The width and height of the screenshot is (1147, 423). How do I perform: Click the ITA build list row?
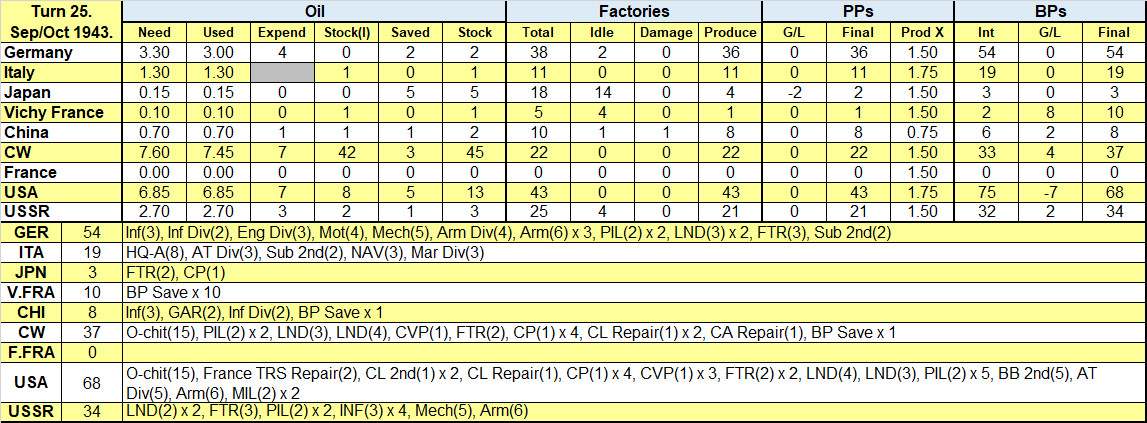tap(634, 253)
